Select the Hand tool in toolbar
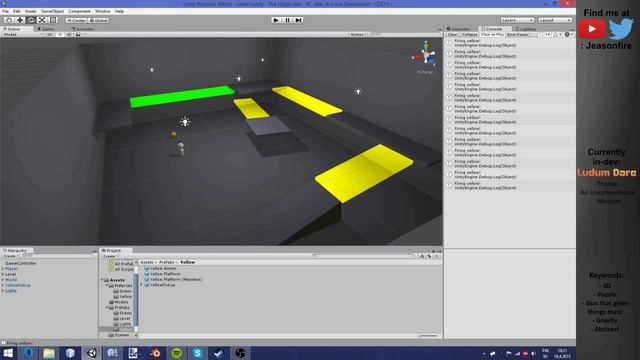This screenshot has width=640, height=360. coord(9,20)
